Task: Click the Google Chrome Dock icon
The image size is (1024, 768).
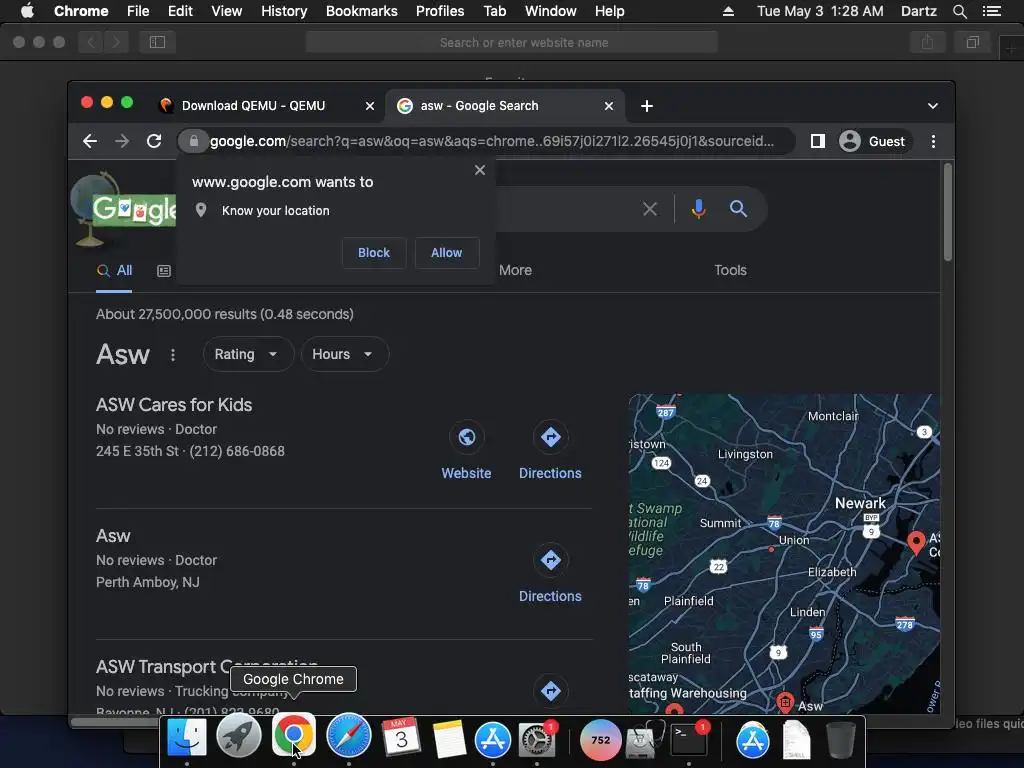Action: [293, 736]
